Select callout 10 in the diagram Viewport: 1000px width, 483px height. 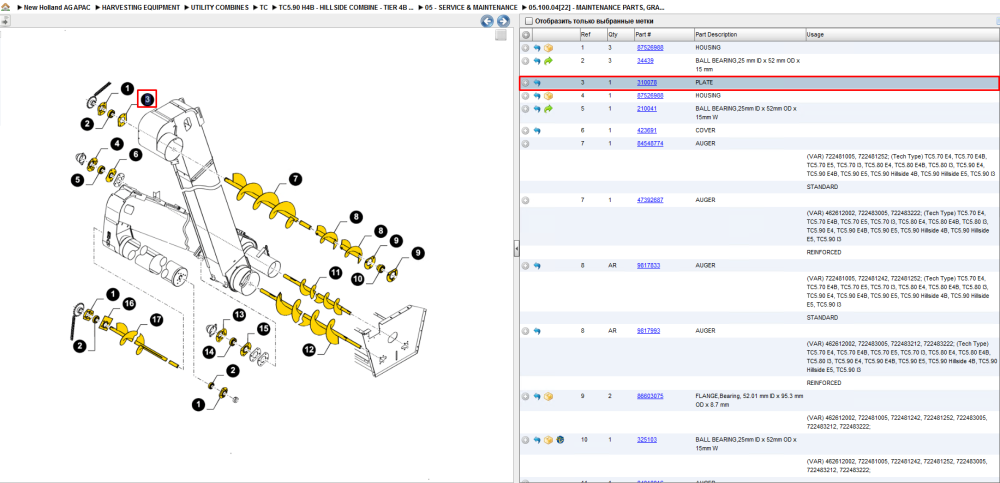(358, 279)
